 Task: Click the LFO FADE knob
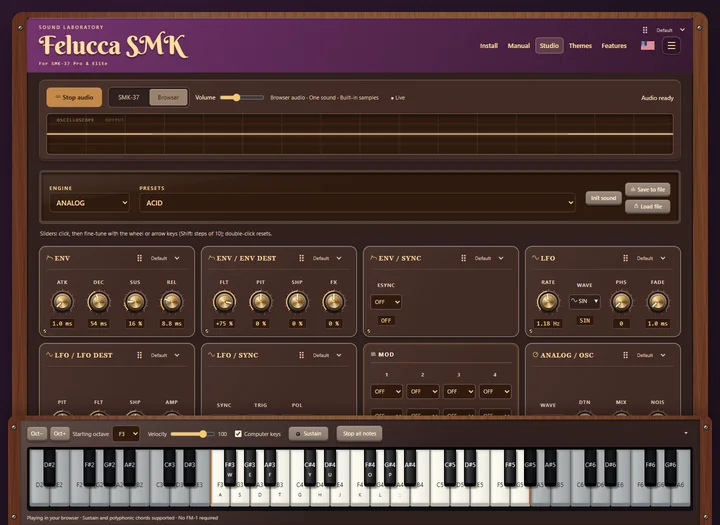658,302
